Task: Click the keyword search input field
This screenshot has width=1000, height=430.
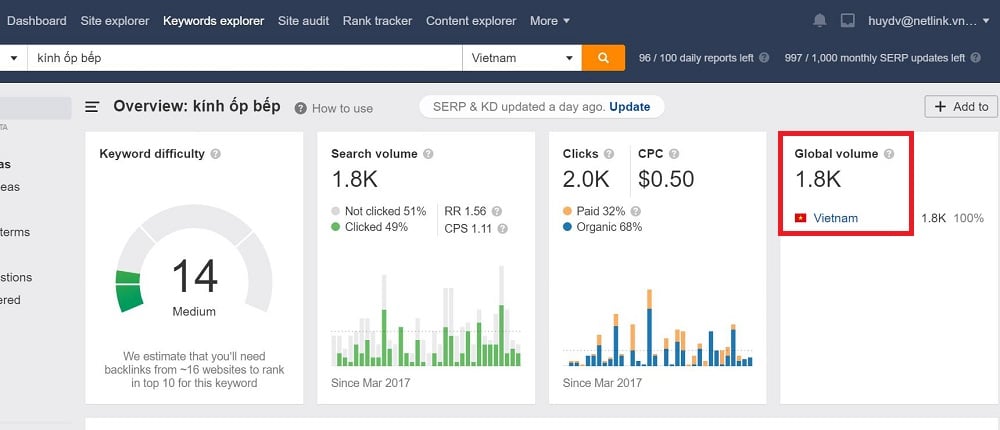Action: [245, 57]
